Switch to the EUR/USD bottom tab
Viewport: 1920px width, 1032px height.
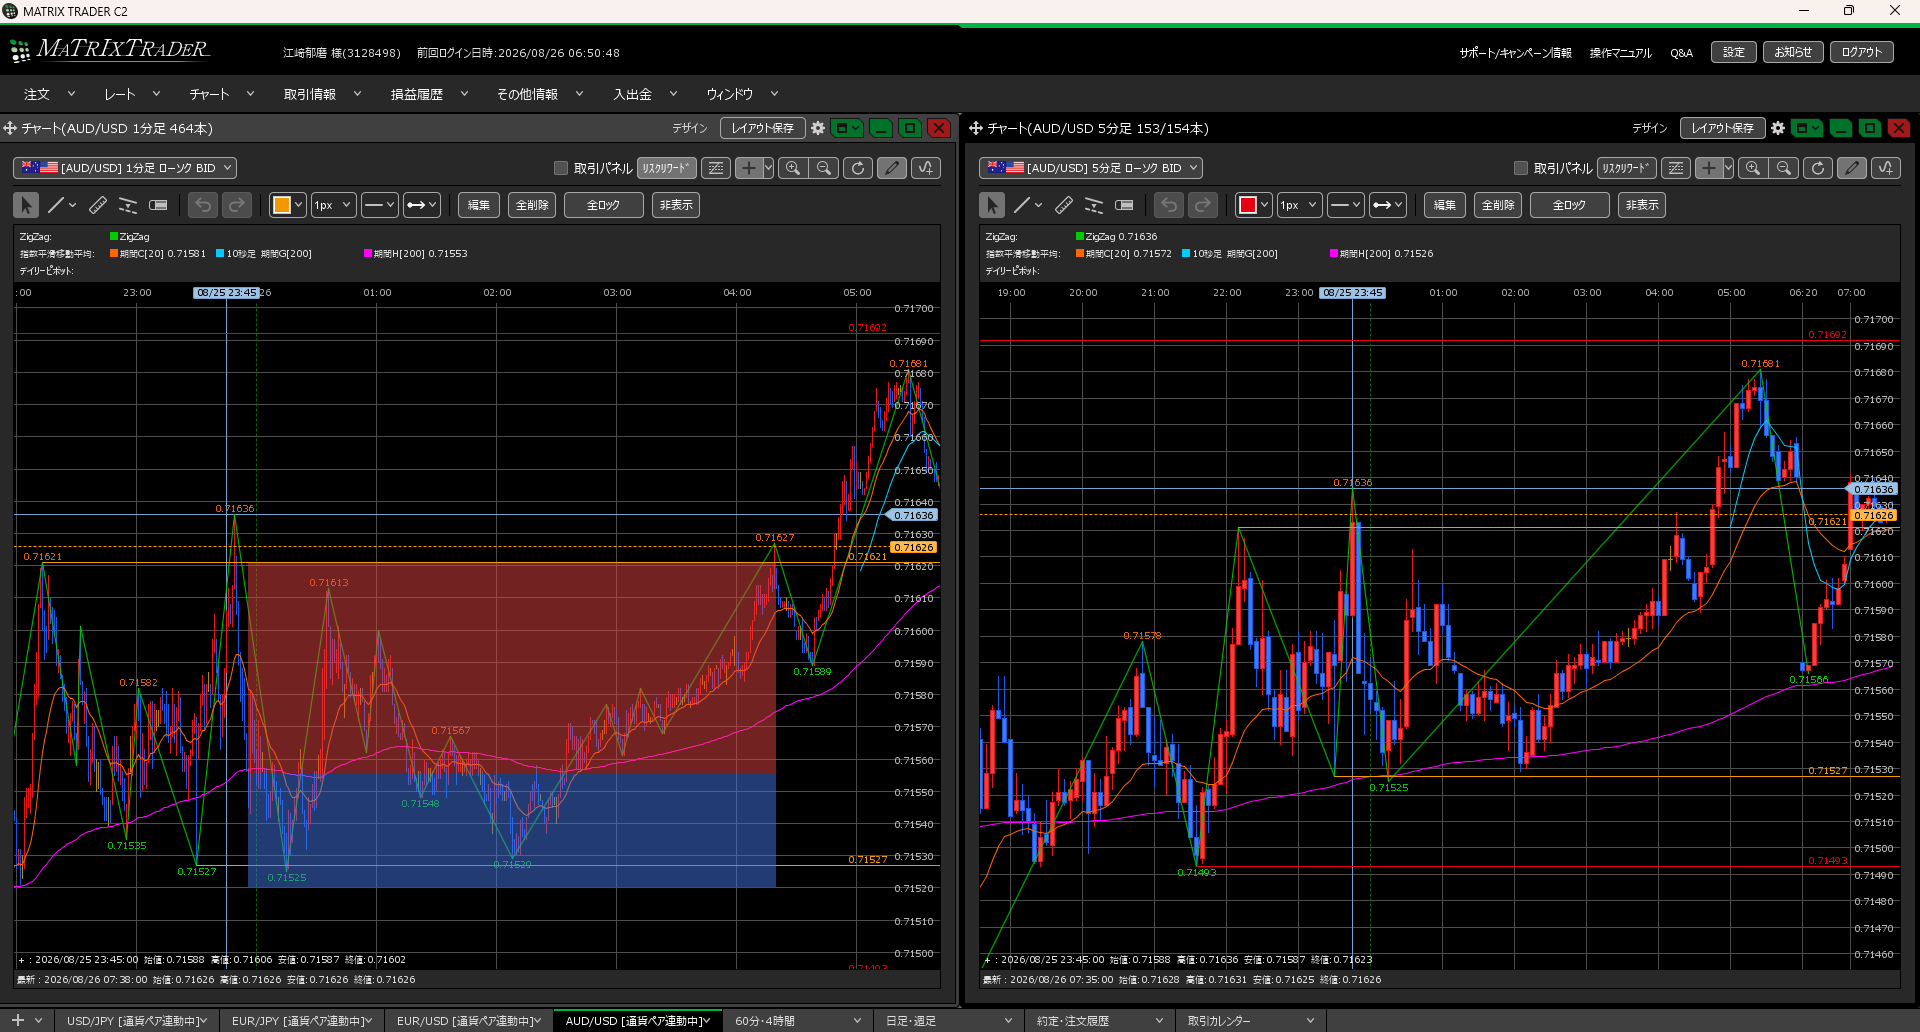pyautogui.click(x=469, y=1021)
